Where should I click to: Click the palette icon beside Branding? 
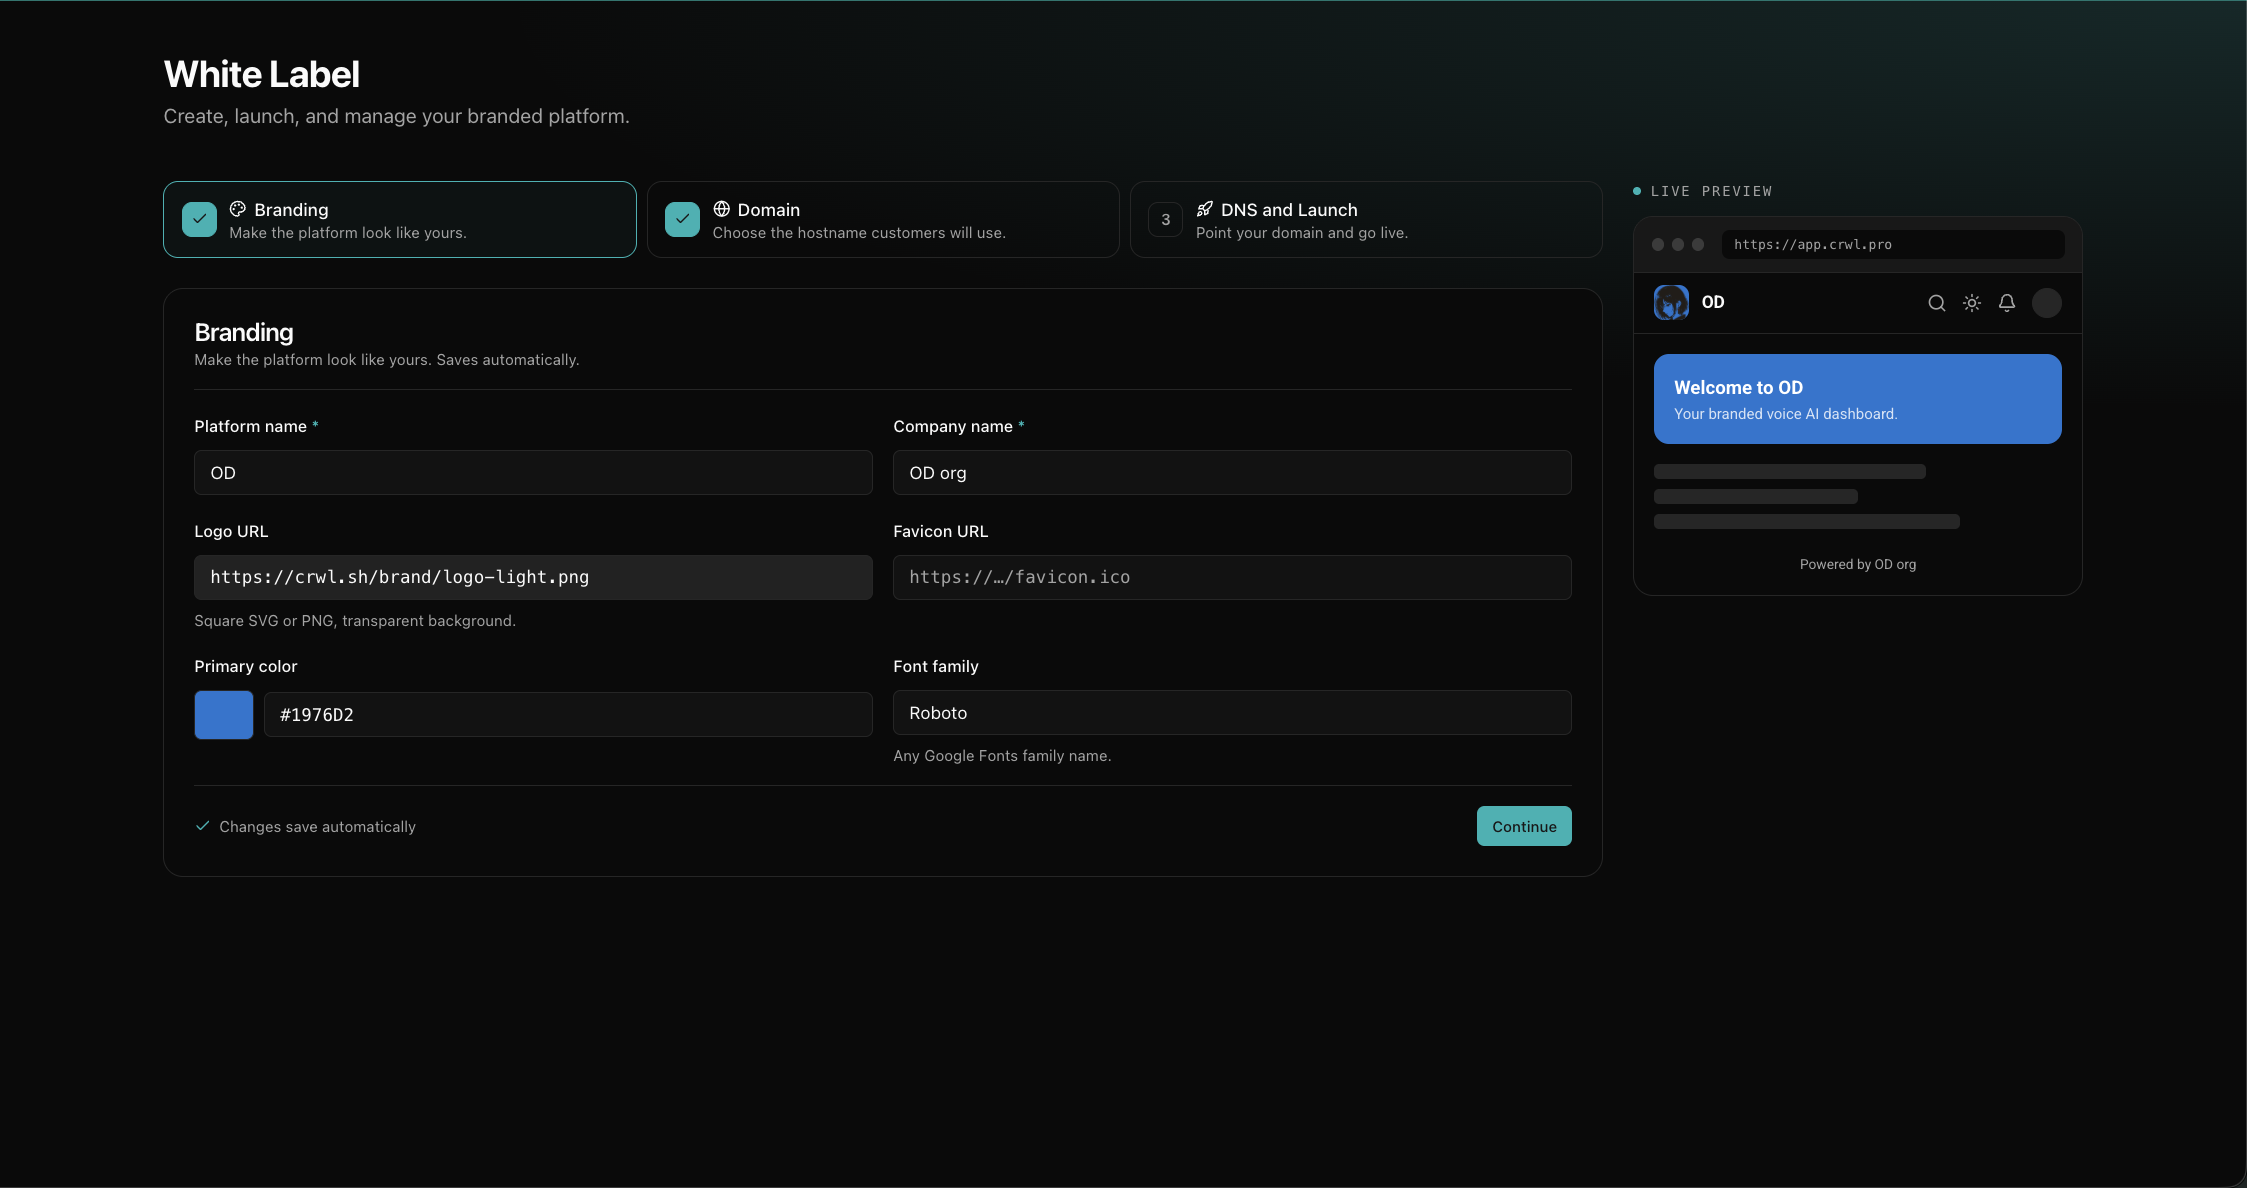[238, 209]
